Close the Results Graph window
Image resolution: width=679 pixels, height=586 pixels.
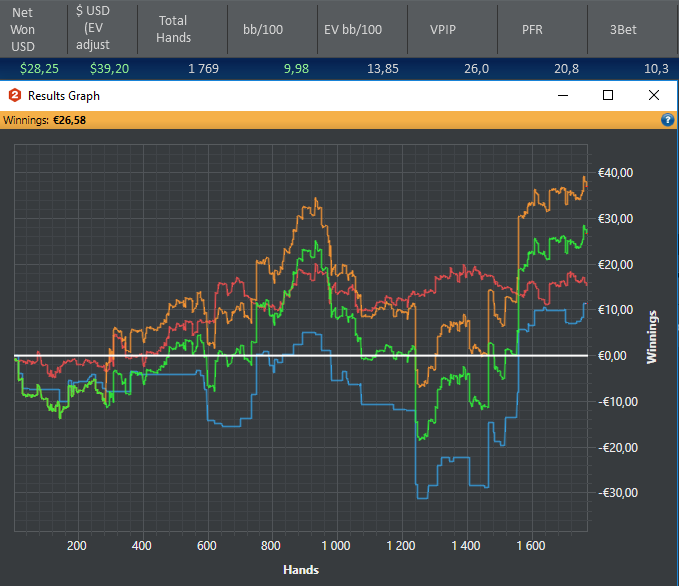654,96
